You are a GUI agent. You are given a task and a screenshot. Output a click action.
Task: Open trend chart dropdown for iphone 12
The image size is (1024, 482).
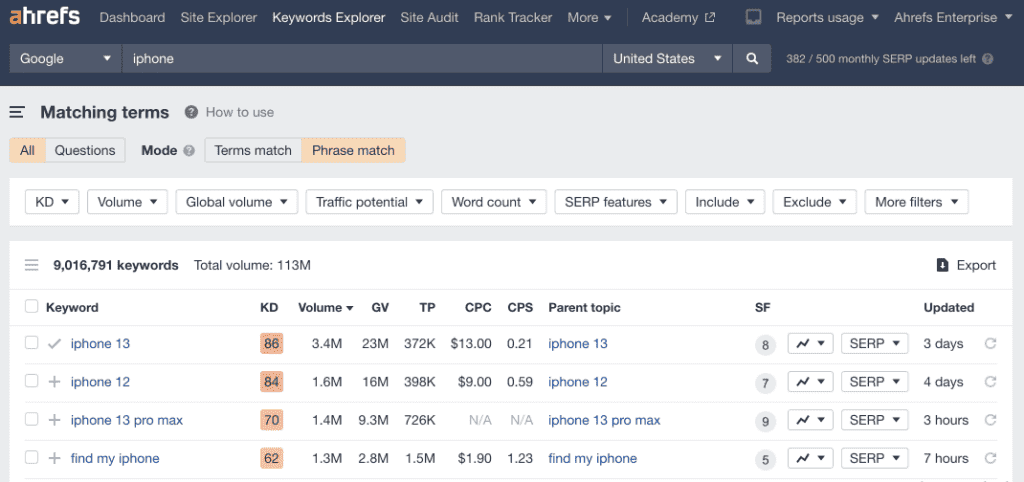[810, 381]
